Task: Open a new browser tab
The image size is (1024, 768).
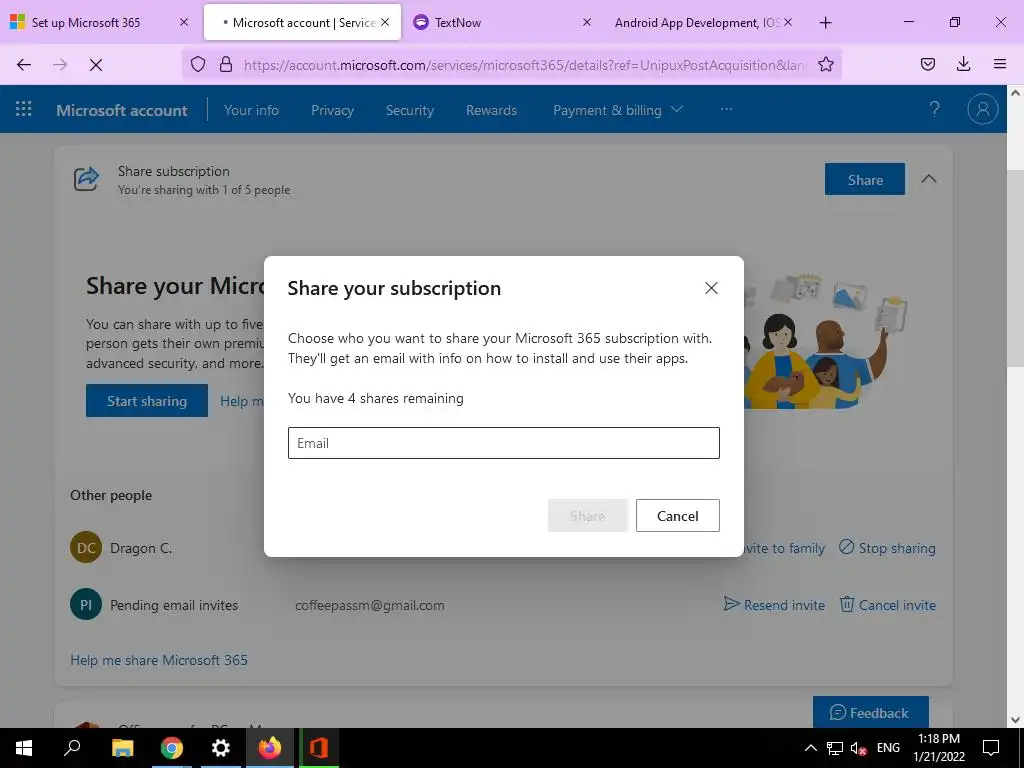Action: click(x=825, y=22)
